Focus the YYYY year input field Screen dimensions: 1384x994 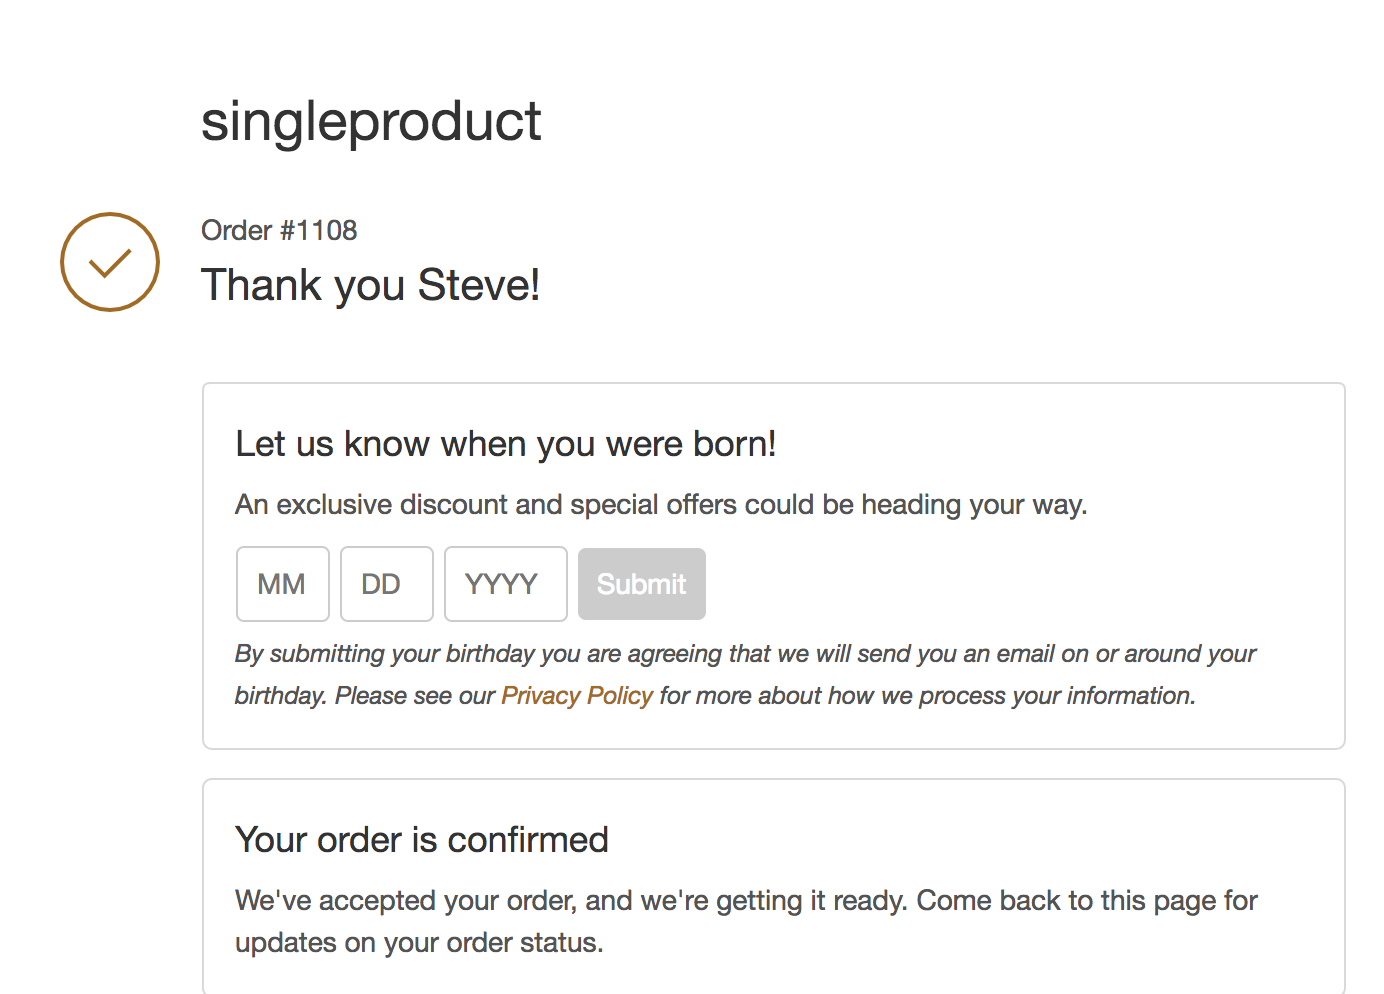pyautogui.click(x=505, y=584)
